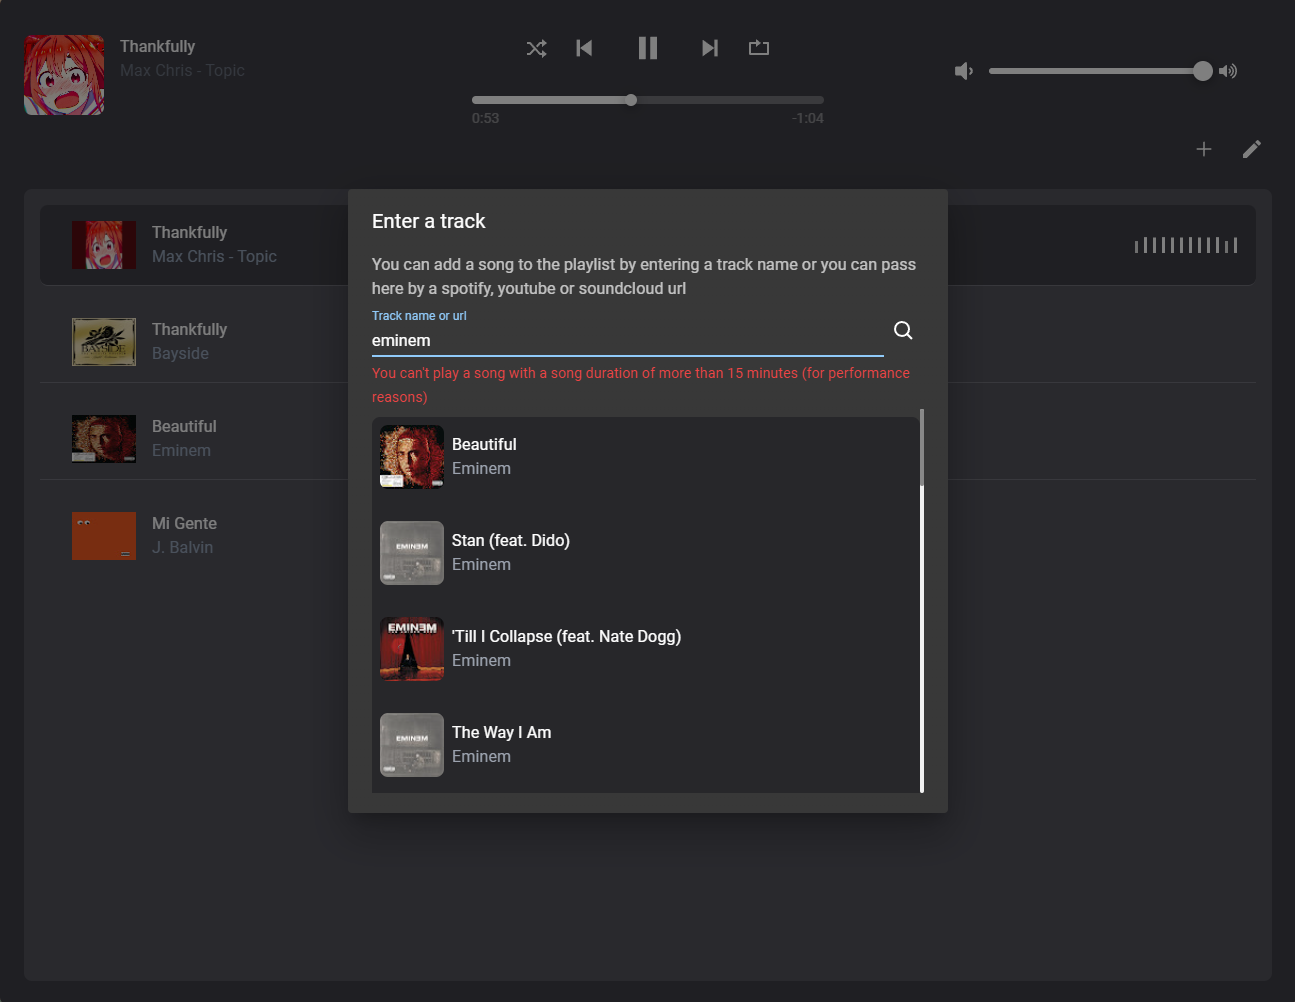
Task: Go back to the previous track
Action: (584, 47)
